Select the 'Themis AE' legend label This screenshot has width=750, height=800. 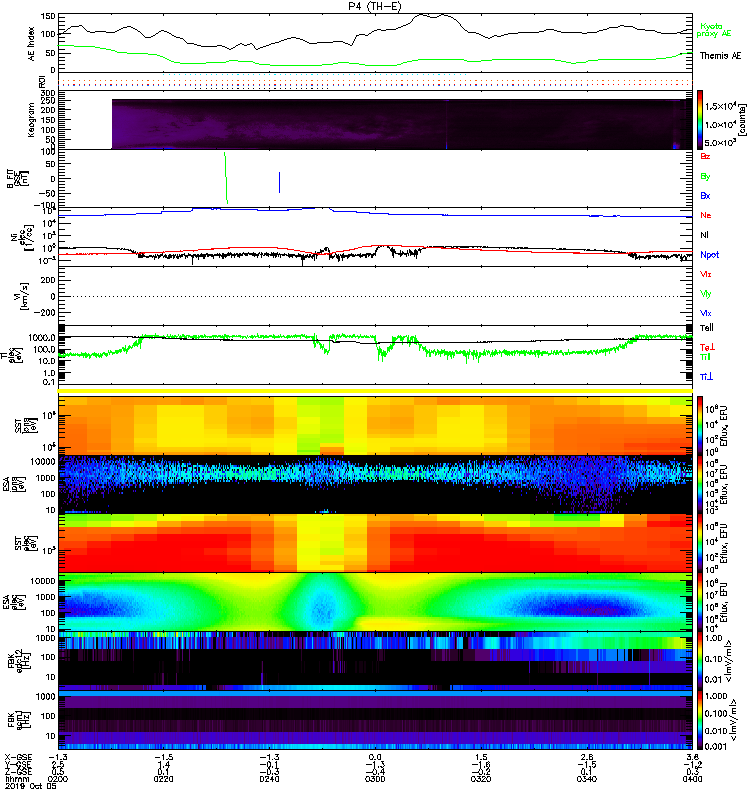(720, 56)
